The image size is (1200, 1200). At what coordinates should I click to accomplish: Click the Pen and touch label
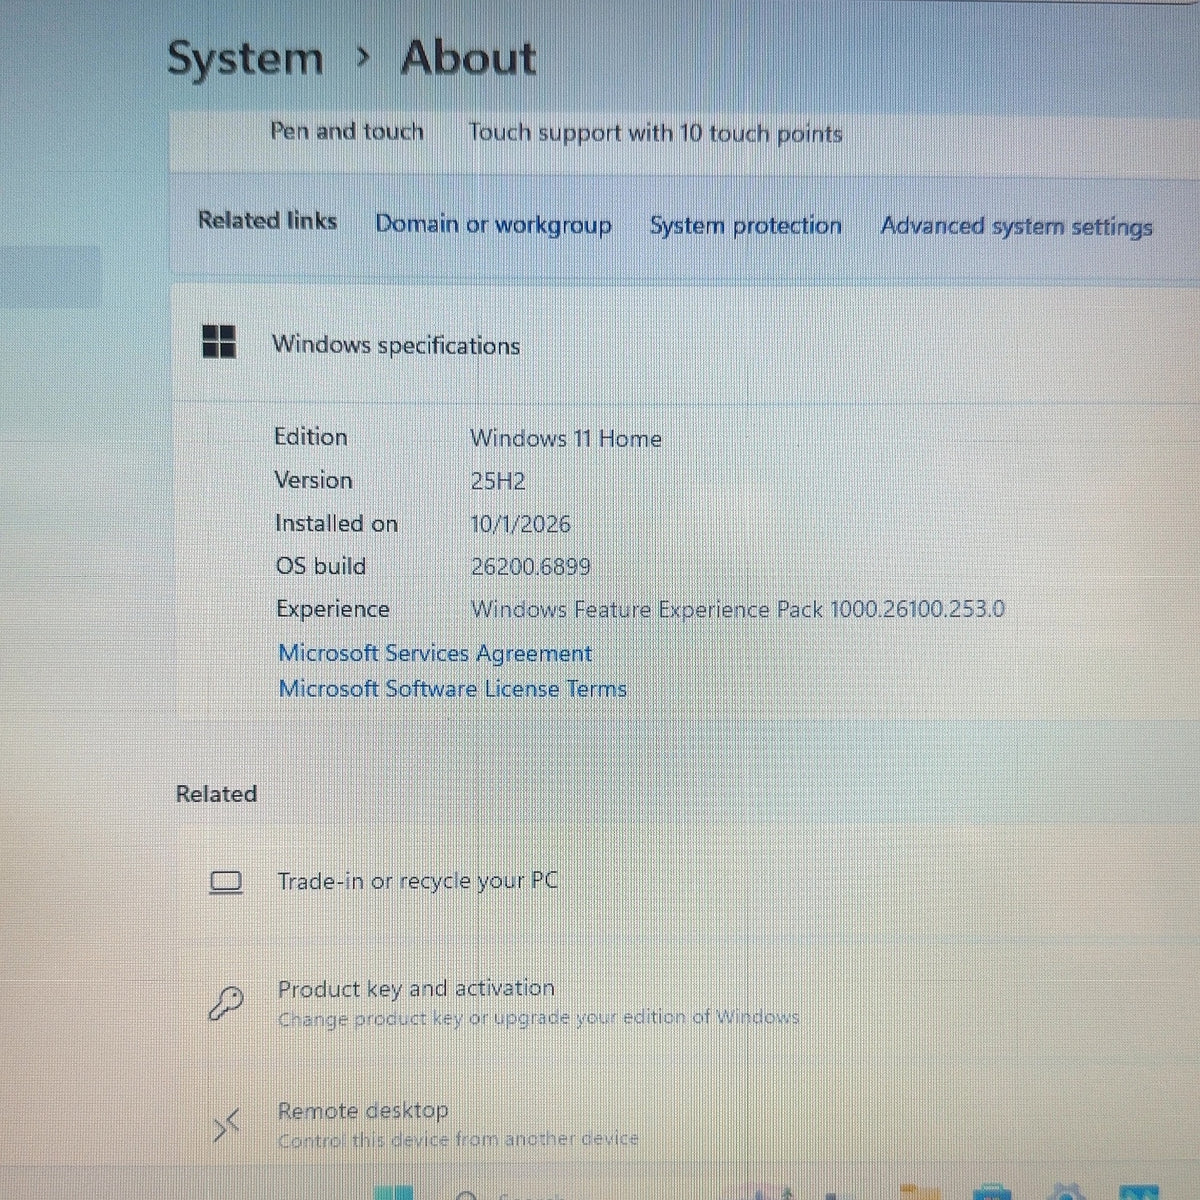click(x=347, y=131)
